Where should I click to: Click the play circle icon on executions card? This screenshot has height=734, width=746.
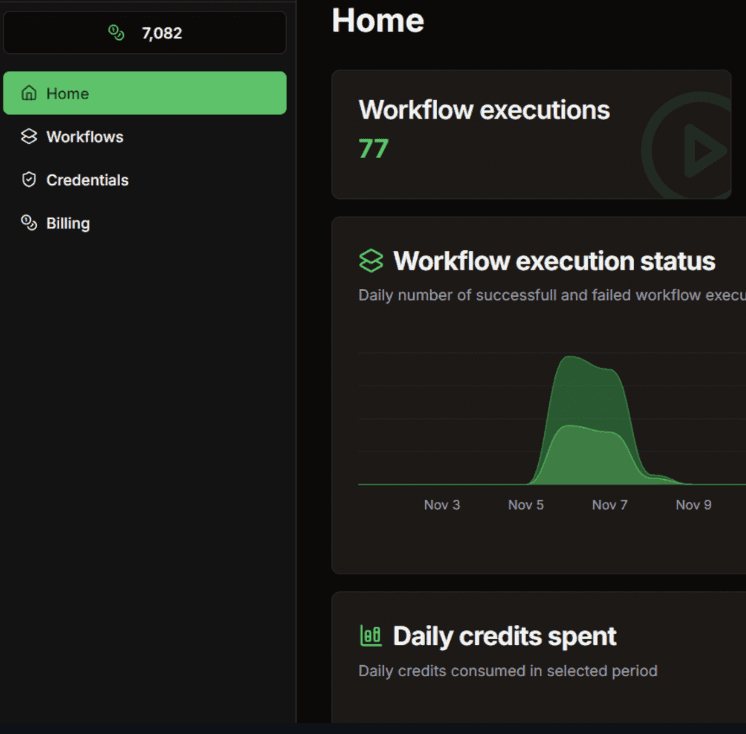click(687, 146)
